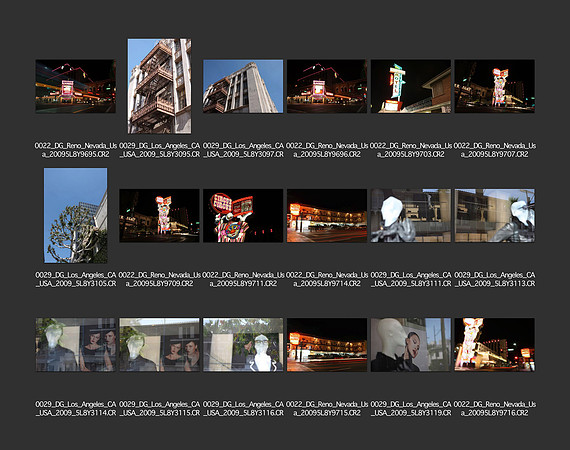Open the mannequin with poster thumbnail numbered 3114
The width and height of the screenshot is (570, 450).
pyautogui.click(x=76, y=345)
